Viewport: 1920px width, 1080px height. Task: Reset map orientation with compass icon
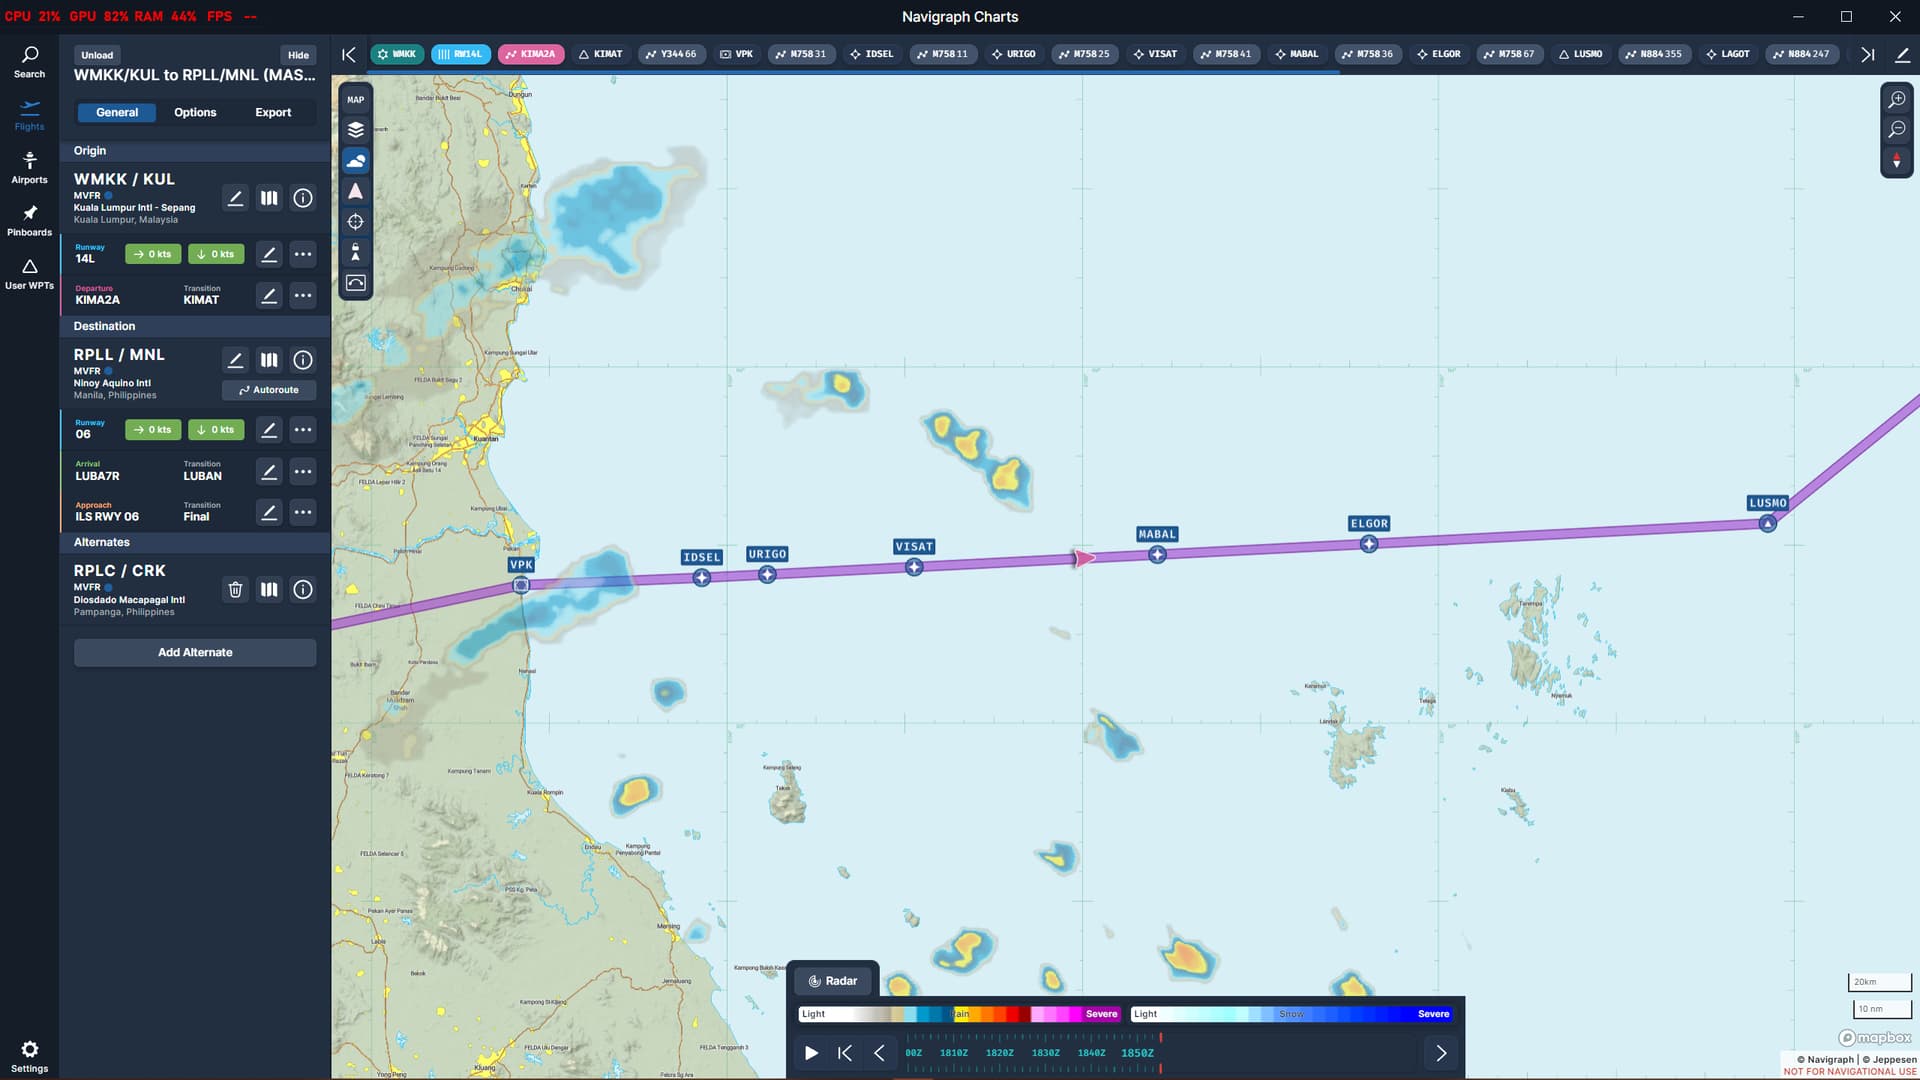tap(1896, 161)
